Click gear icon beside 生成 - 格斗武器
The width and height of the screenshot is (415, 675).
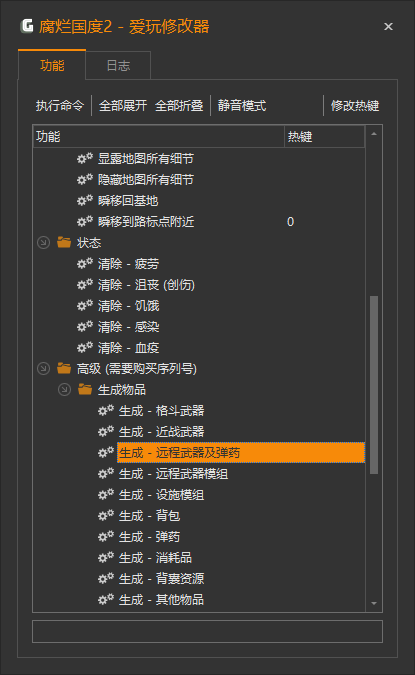click(106, 410)
